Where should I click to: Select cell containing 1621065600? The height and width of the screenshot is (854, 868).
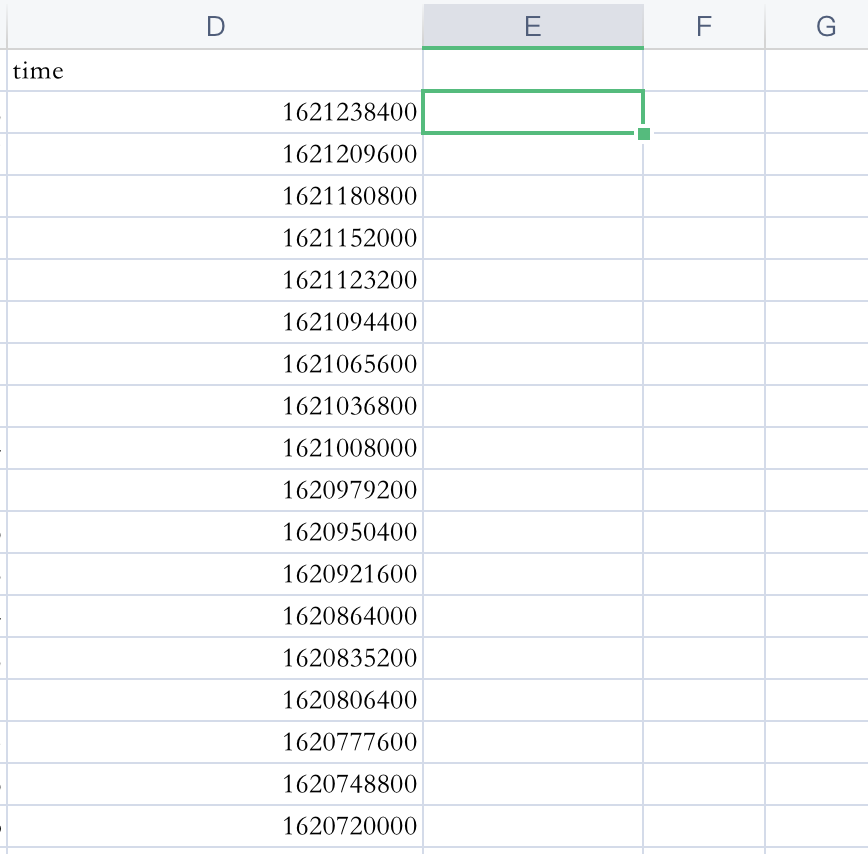[x=215, y=365]
